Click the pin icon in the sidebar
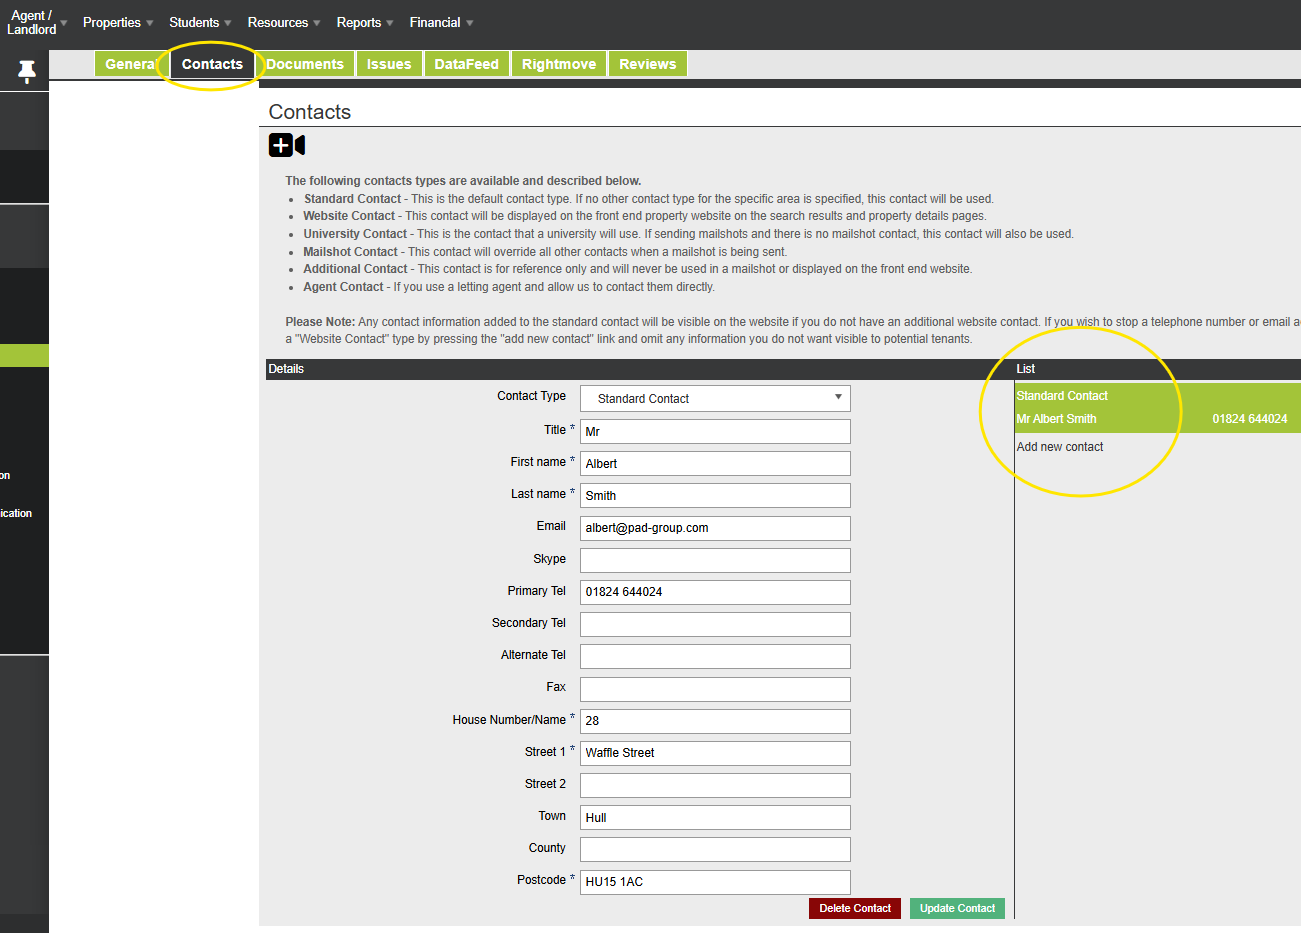 (x=27, y=71)
